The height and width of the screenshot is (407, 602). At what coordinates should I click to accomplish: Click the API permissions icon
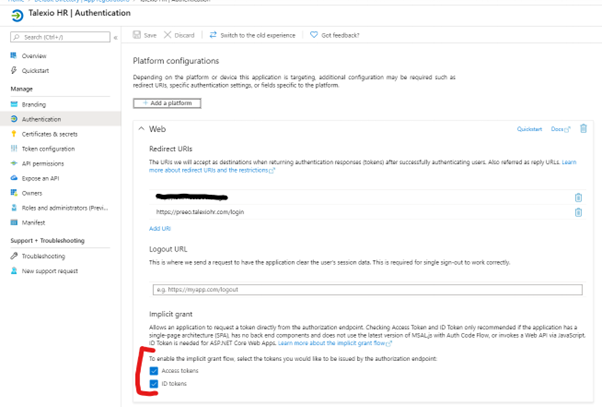[14, 163]
